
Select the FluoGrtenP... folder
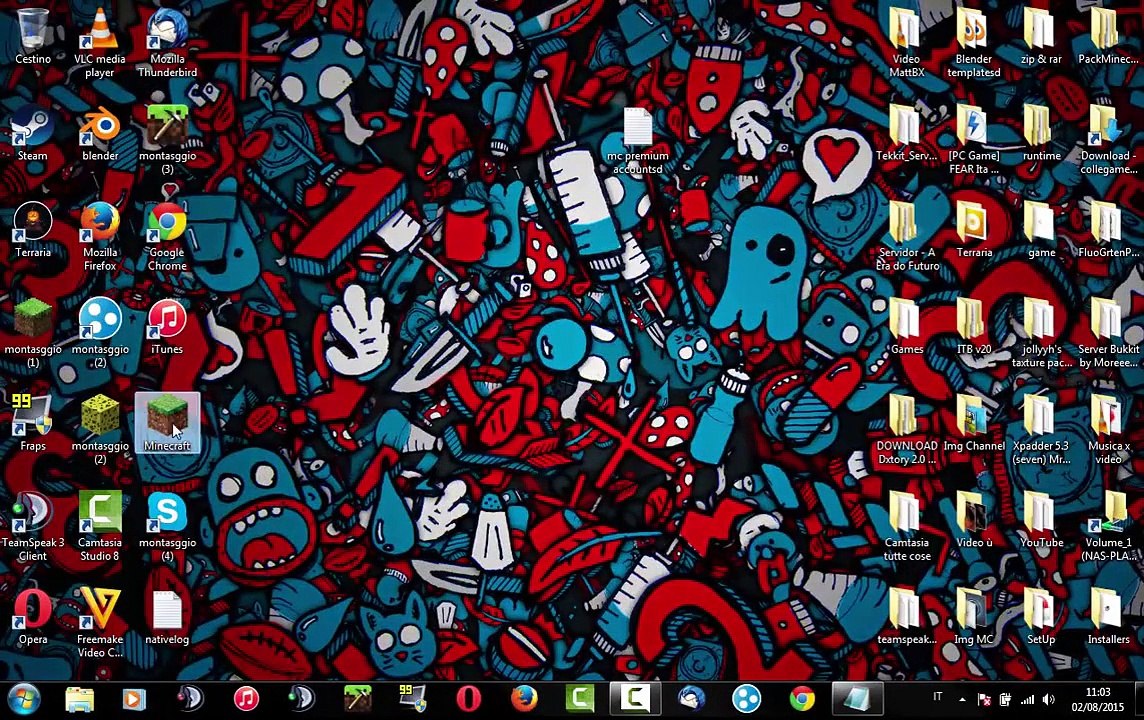coord(1108,231)
